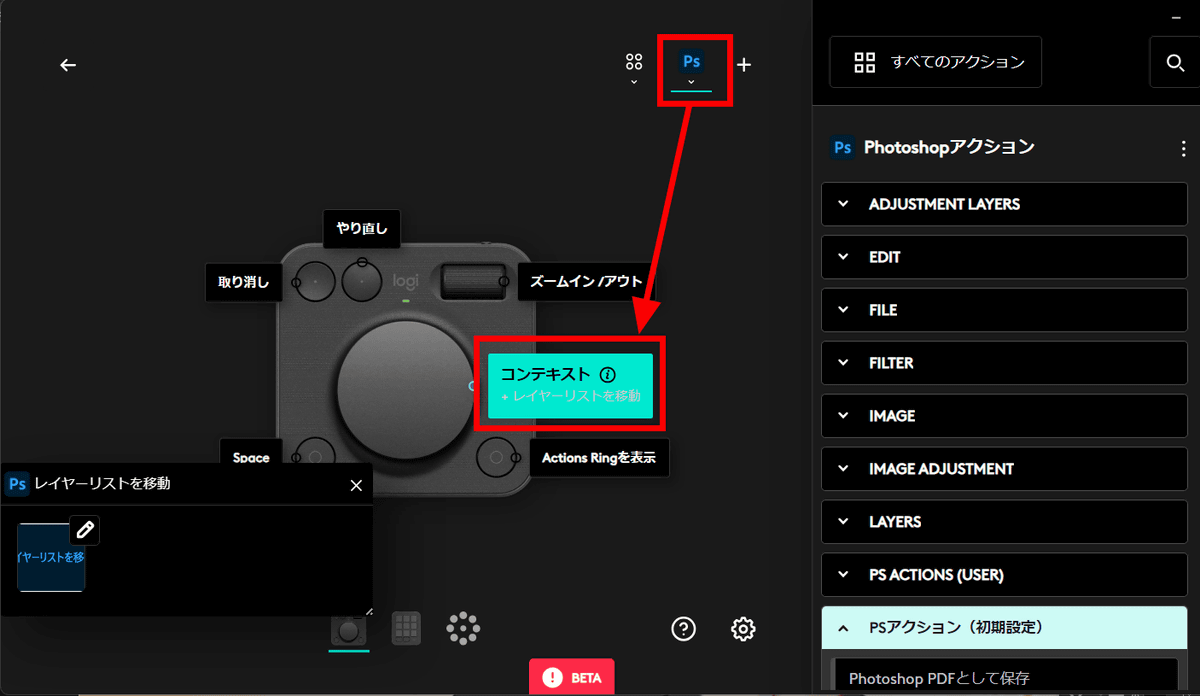Open search with the magnifier icon

pos(1175,61)
